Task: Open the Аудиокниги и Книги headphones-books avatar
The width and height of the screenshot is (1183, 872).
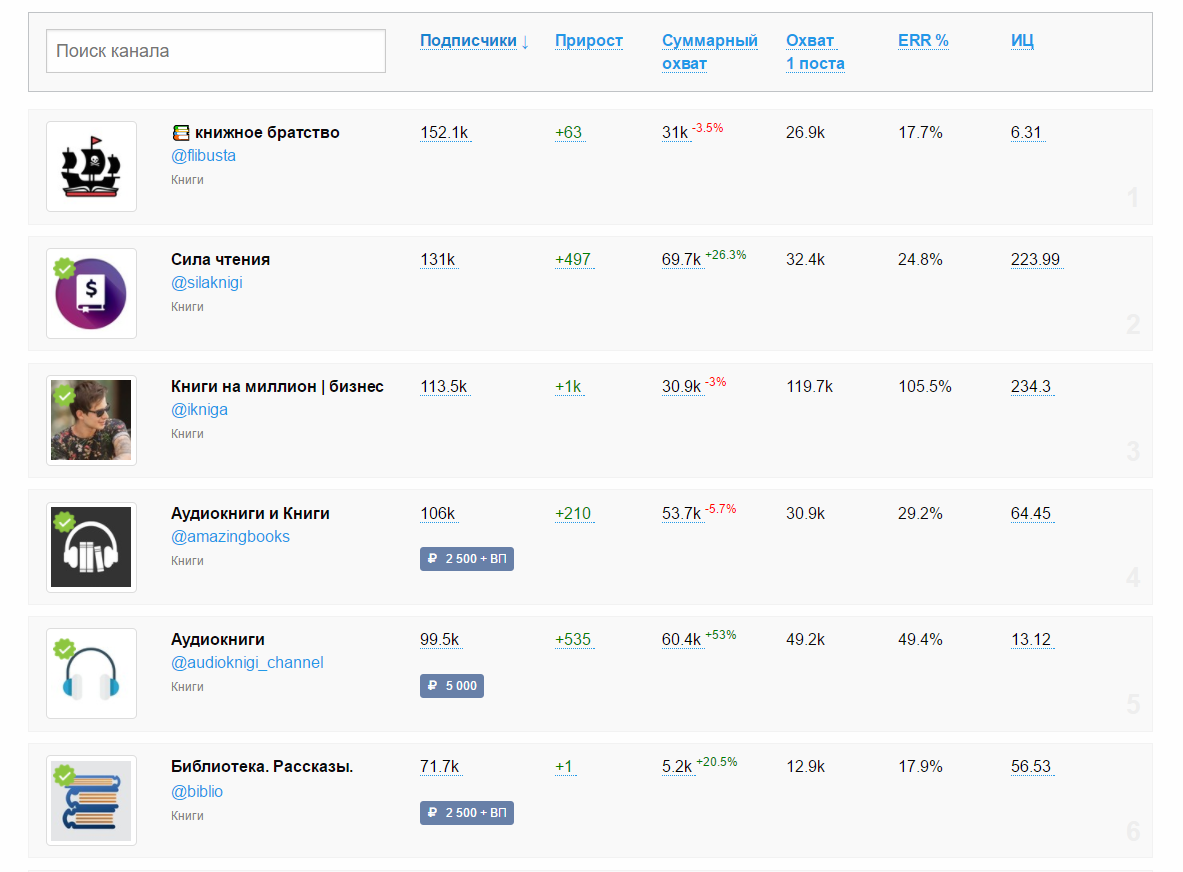Action: [x=91, y=547]
